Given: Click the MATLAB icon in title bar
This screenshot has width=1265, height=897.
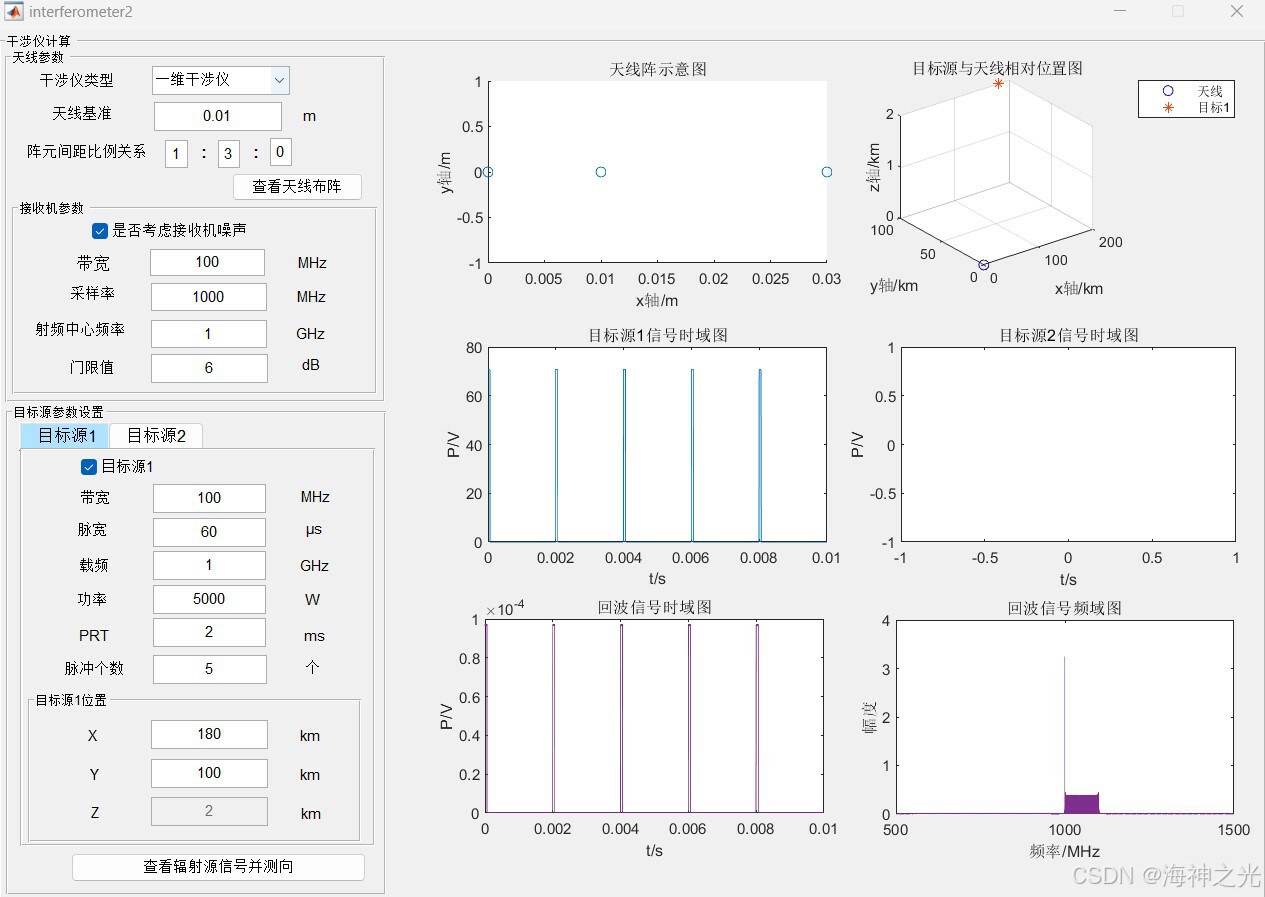Looking at the screenshot, I should click(x=14, y=12).
